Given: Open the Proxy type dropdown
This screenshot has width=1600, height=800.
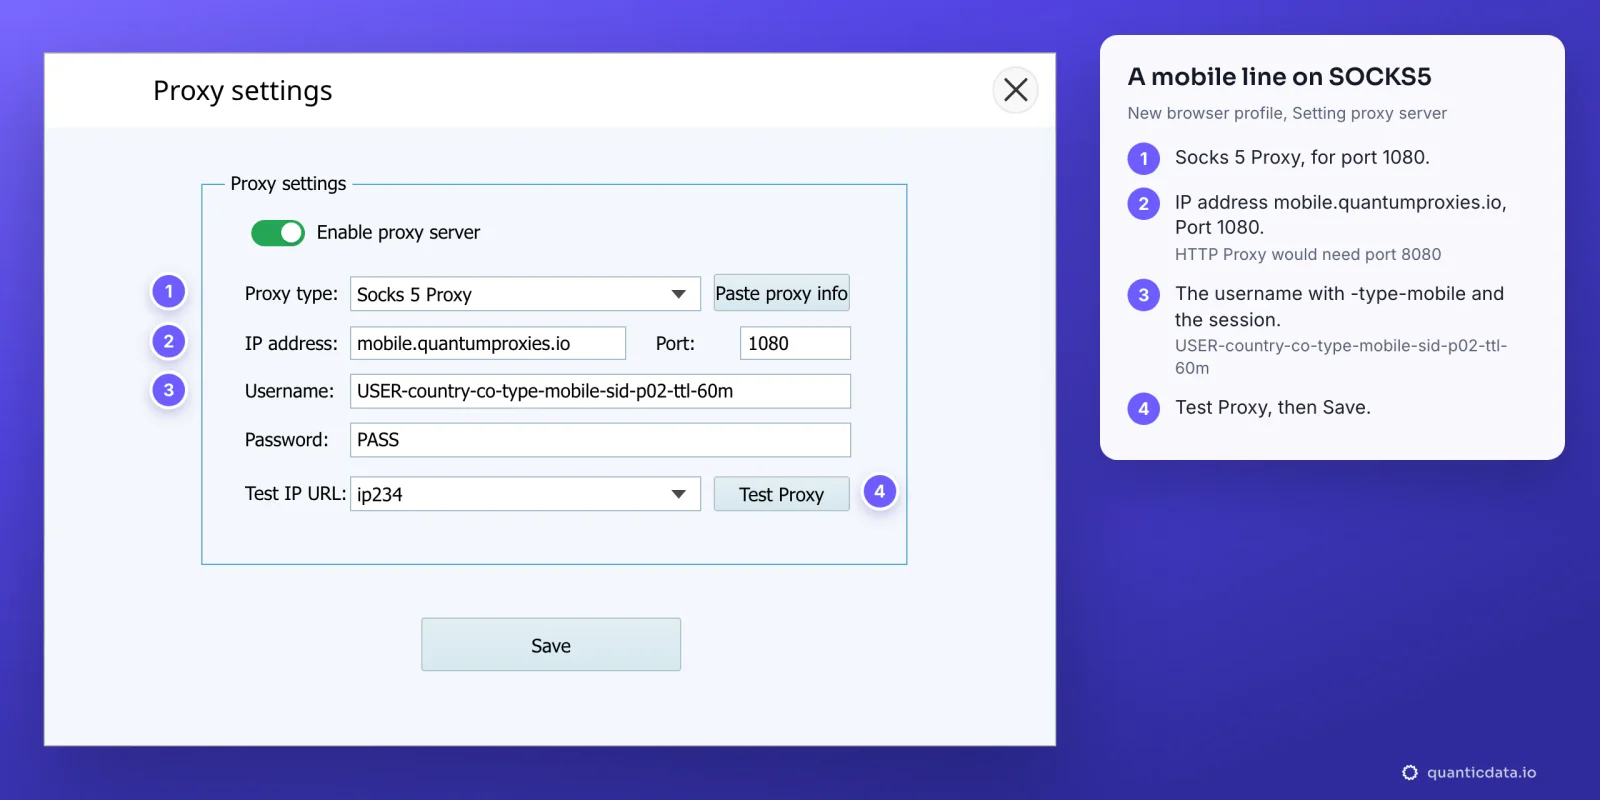Looking at the screenshot, I should pyautogui.click(x=525, y=294).
